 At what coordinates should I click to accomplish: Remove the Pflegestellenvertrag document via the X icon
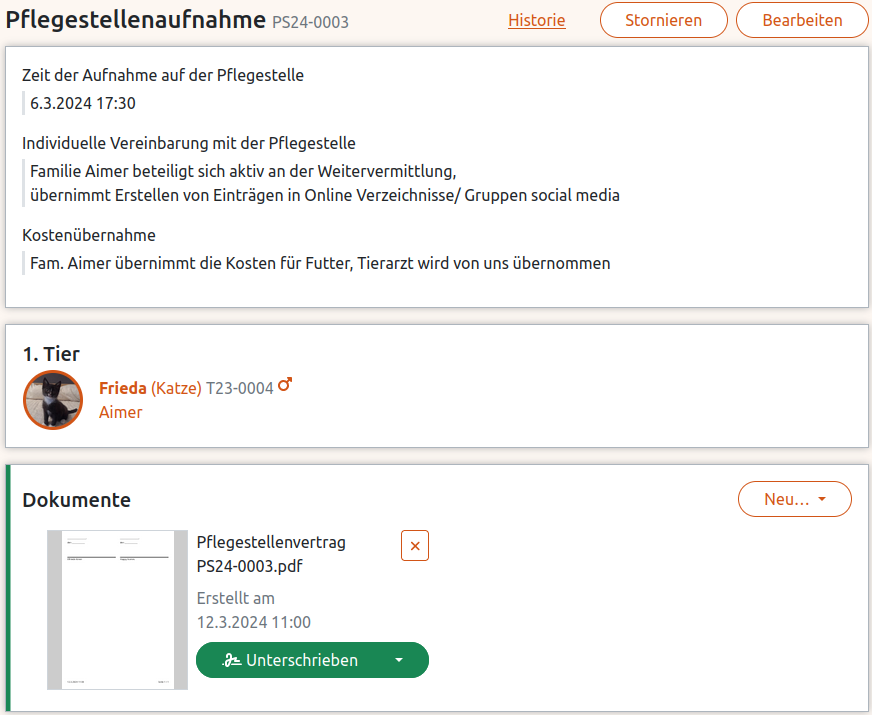tap(415, 545)
